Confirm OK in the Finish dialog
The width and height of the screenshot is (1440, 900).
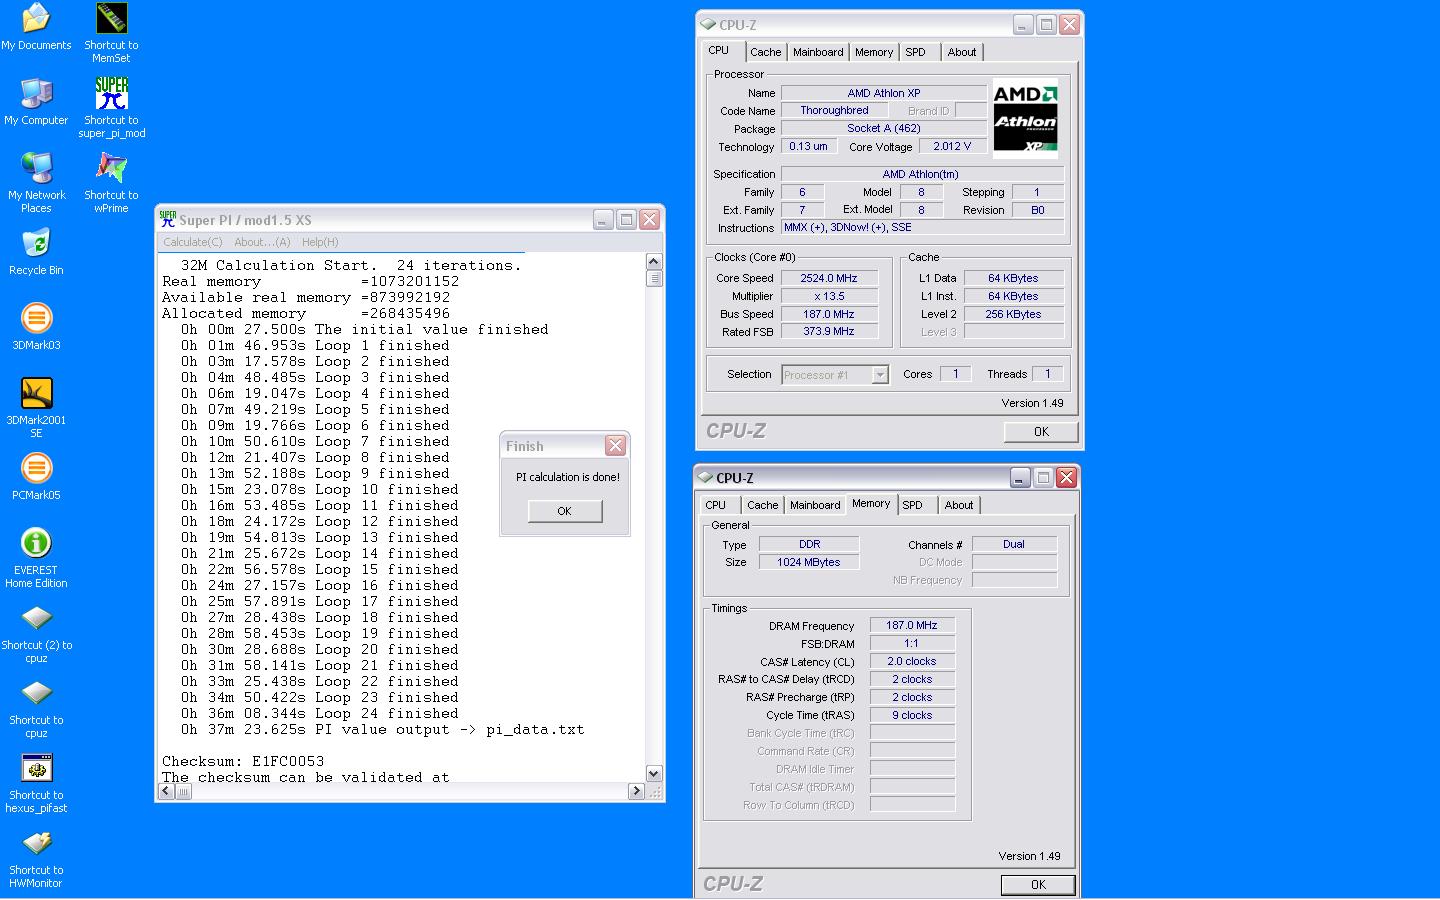pyautogui.click(x=565, y=511)
